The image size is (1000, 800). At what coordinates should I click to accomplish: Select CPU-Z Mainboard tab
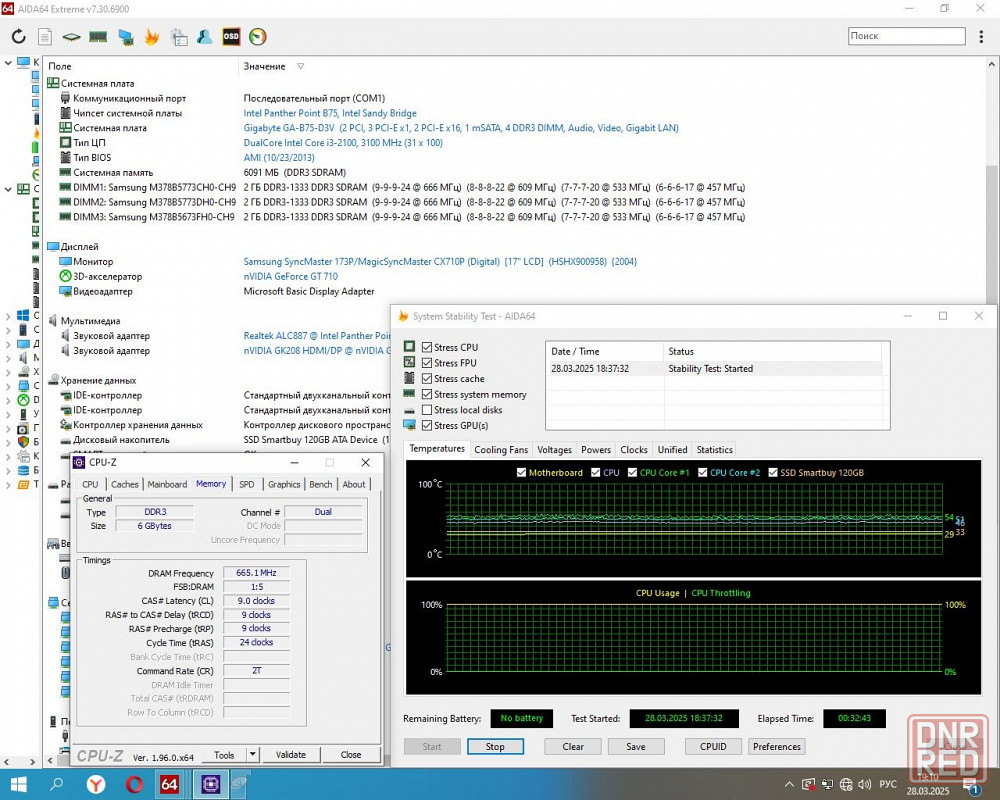(x=167, y=484)
